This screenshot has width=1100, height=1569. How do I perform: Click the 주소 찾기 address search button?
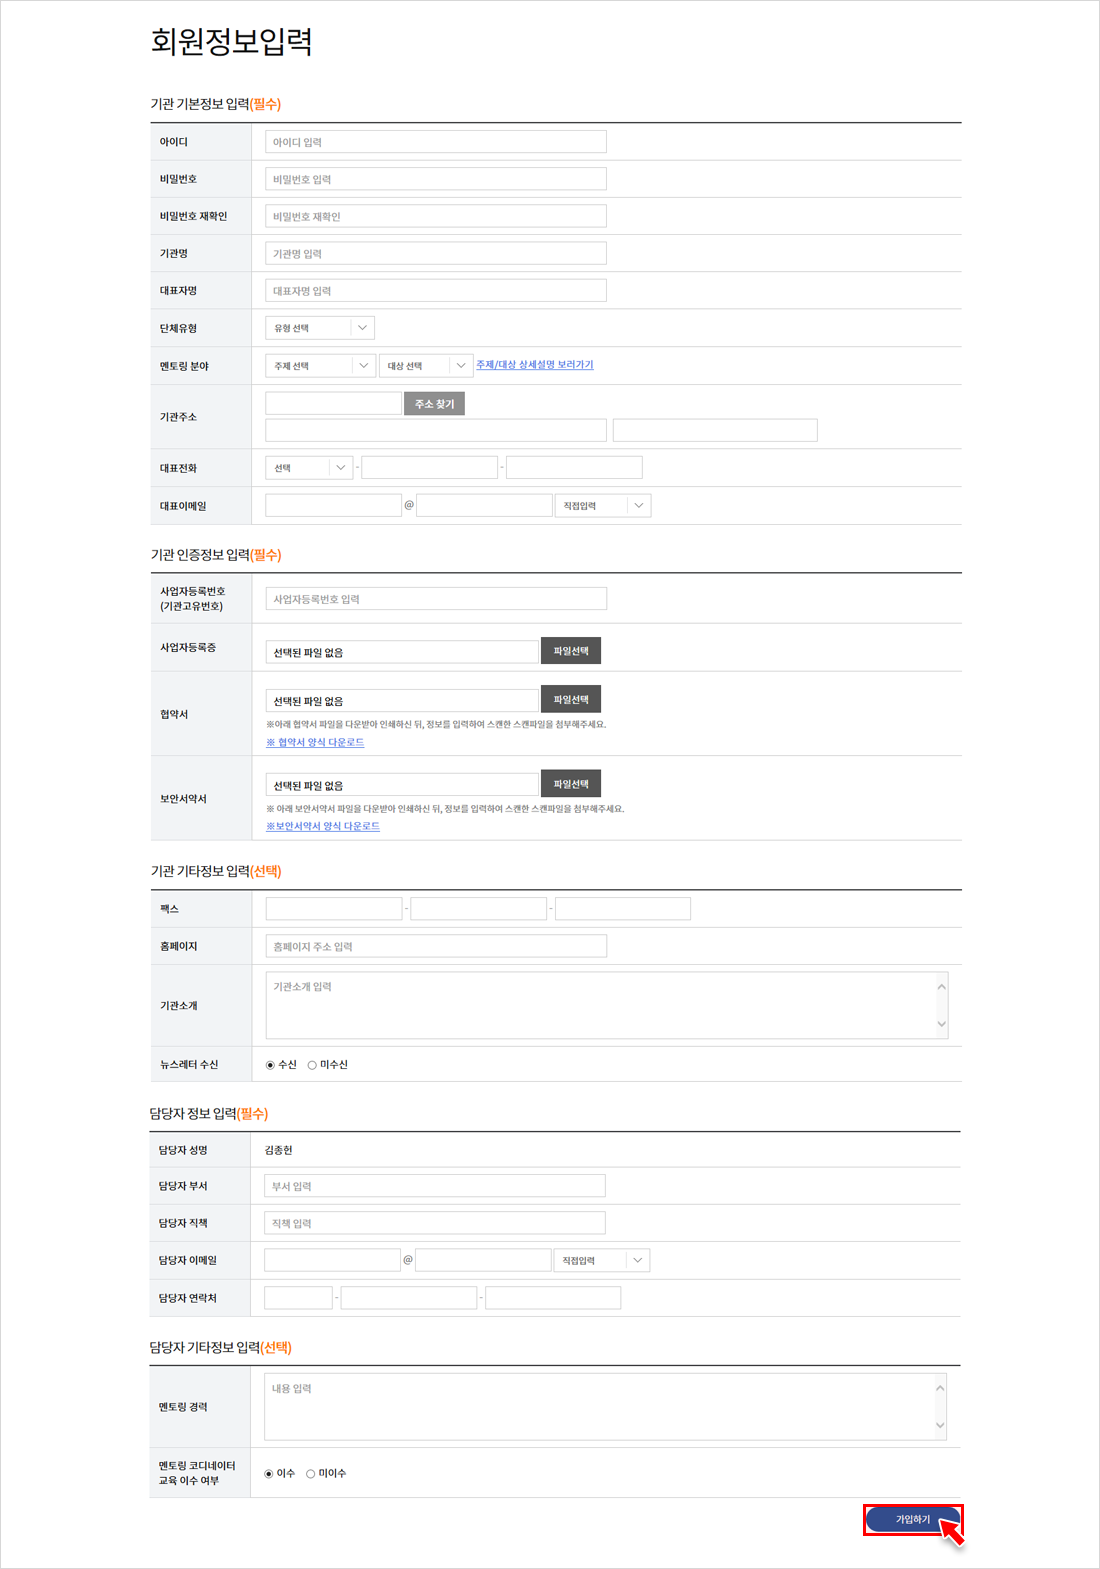tap(434, 404)
